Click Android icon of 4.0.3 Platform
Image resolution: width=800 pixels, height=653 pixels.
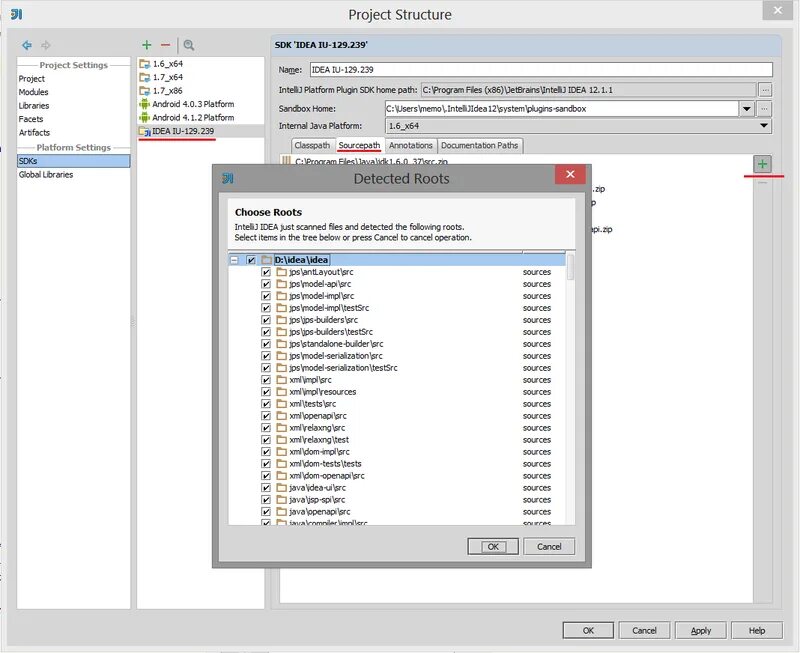pos(145,104)
